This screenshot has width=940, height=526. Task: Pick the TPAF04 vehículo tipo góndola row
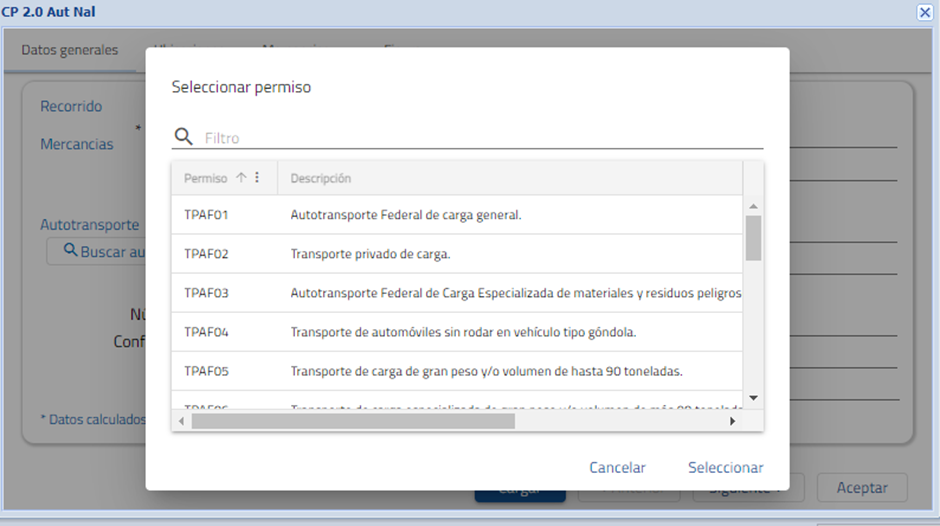[463, 332]
